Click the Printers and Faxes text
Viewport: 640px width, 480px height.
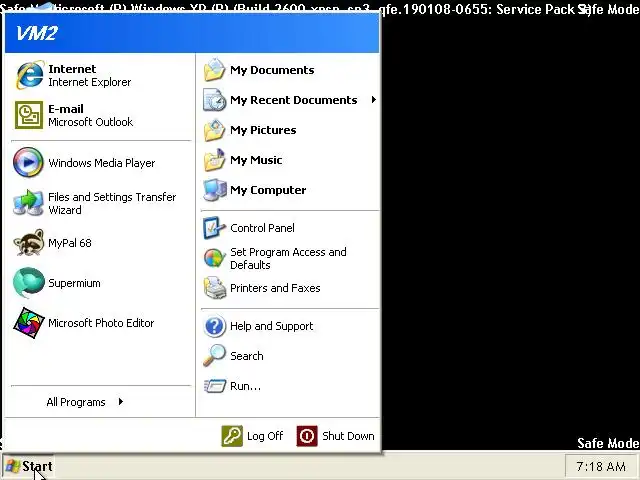(x=275, y=288)
